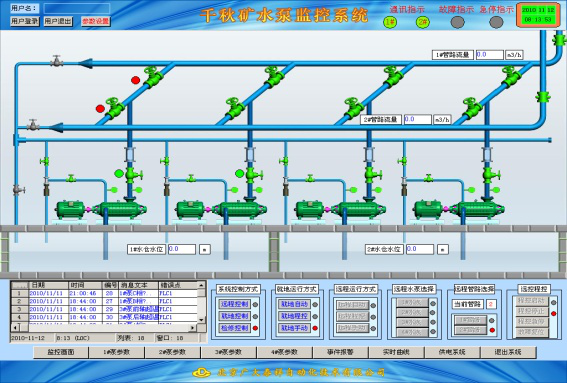
Task: Open the 1#泵参数 tab
Action: tap(117, 352)
